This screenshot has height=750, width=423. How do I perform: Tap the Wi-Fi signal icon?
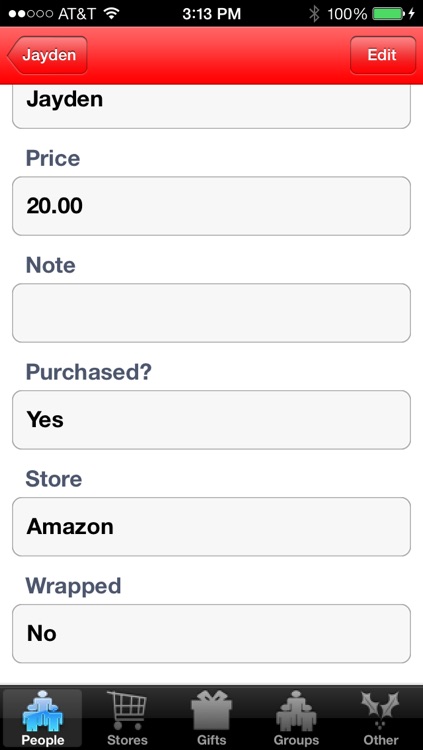tap(111, 13)
